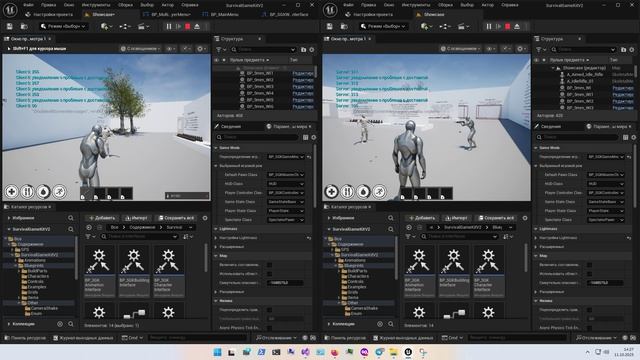
Task: Stop play session in the Client editor window
Action: [188, 26]
